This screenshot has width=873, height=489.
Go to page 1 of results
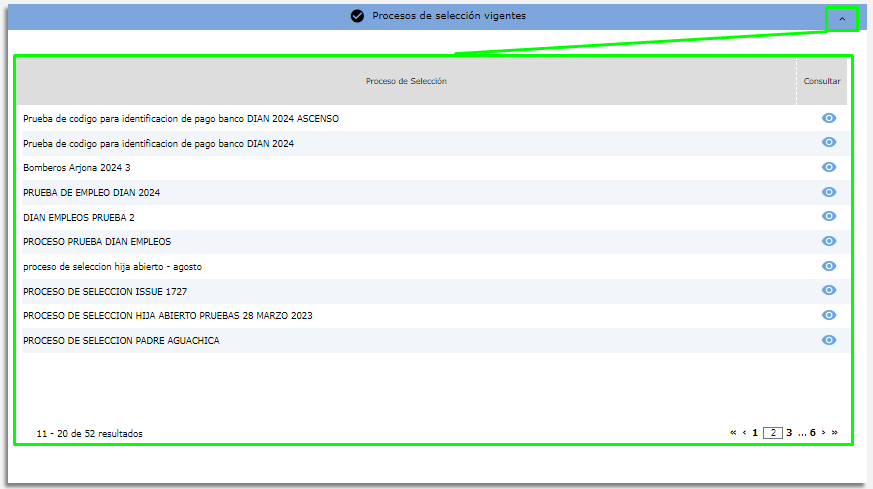click(x=755, y=433)
